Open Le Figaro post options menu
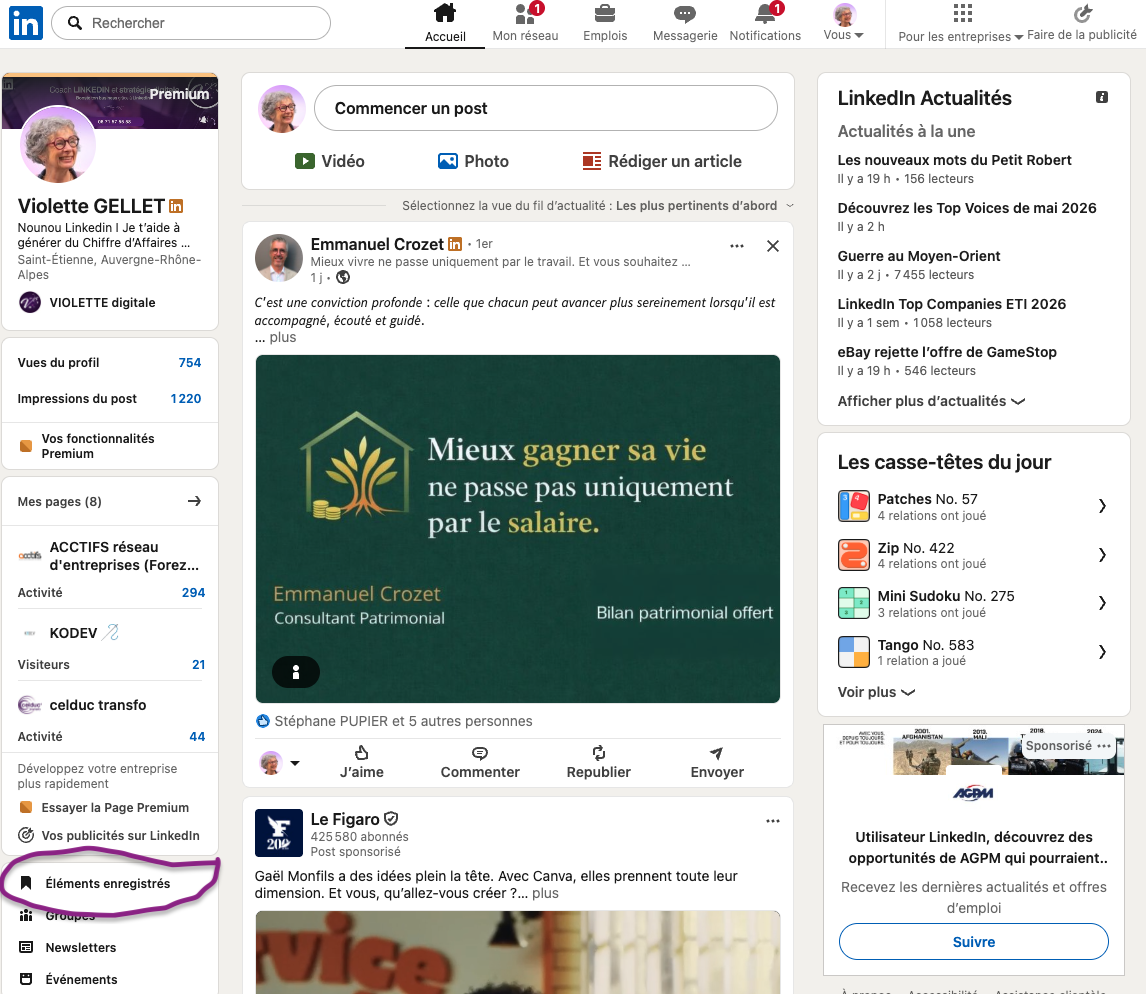The image size is (1146, 994). point(773,822)
